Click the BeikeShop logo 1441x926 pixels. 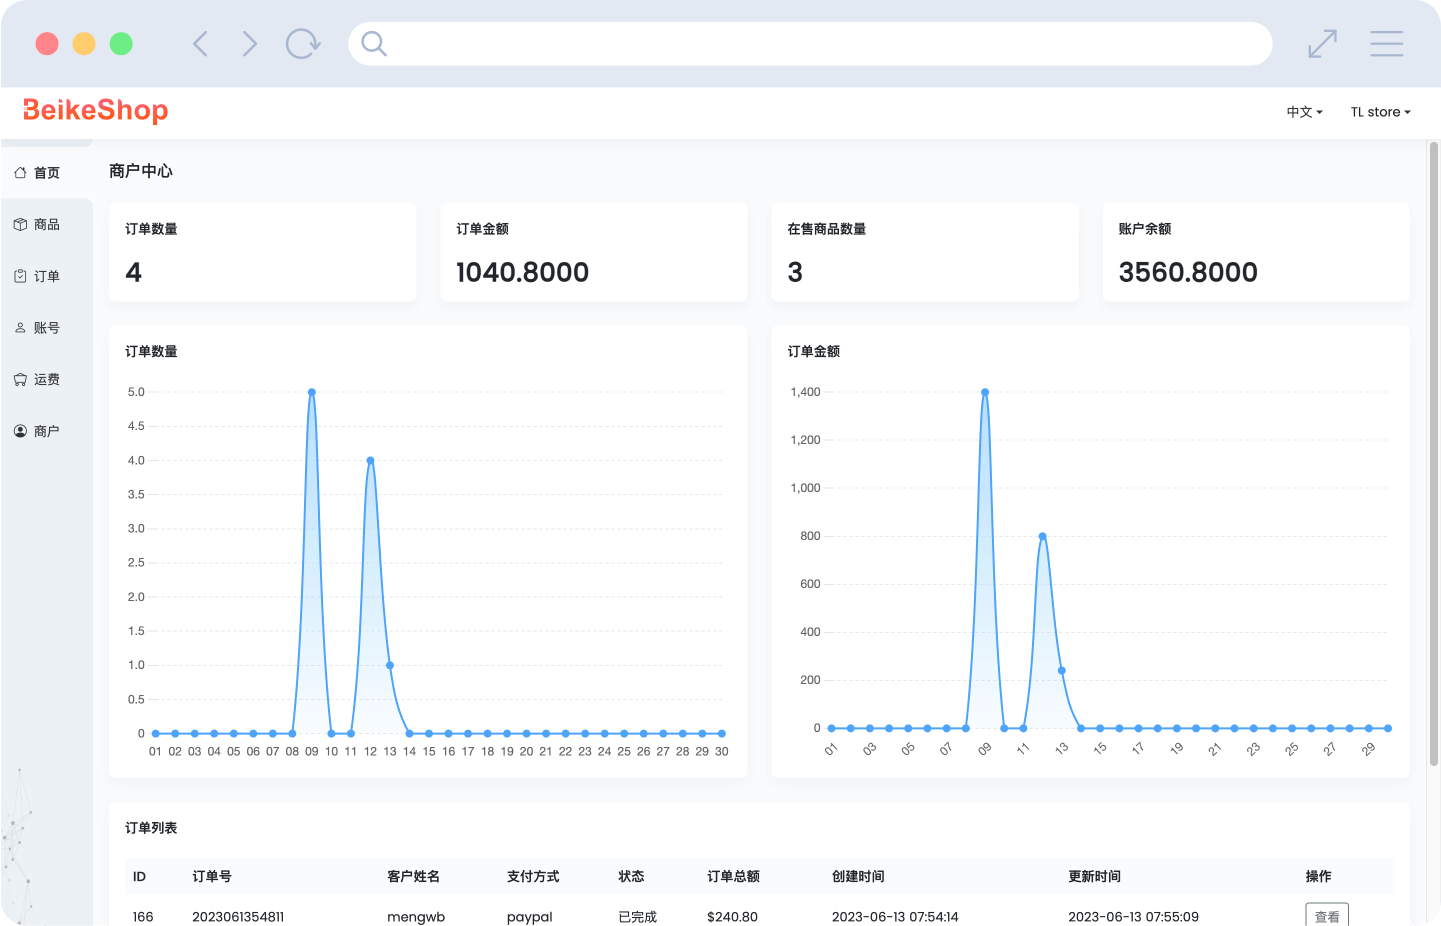tap(96, 110)
